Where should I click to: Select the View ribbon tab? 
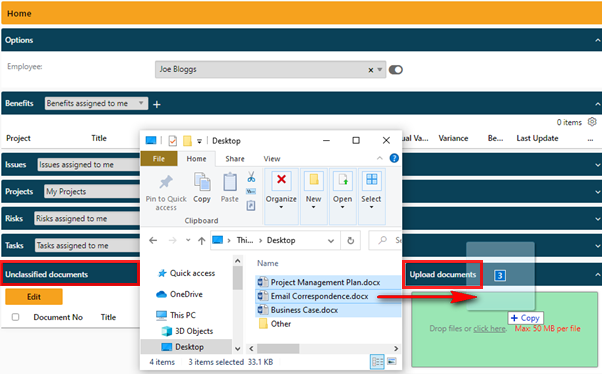coord(272,159)
